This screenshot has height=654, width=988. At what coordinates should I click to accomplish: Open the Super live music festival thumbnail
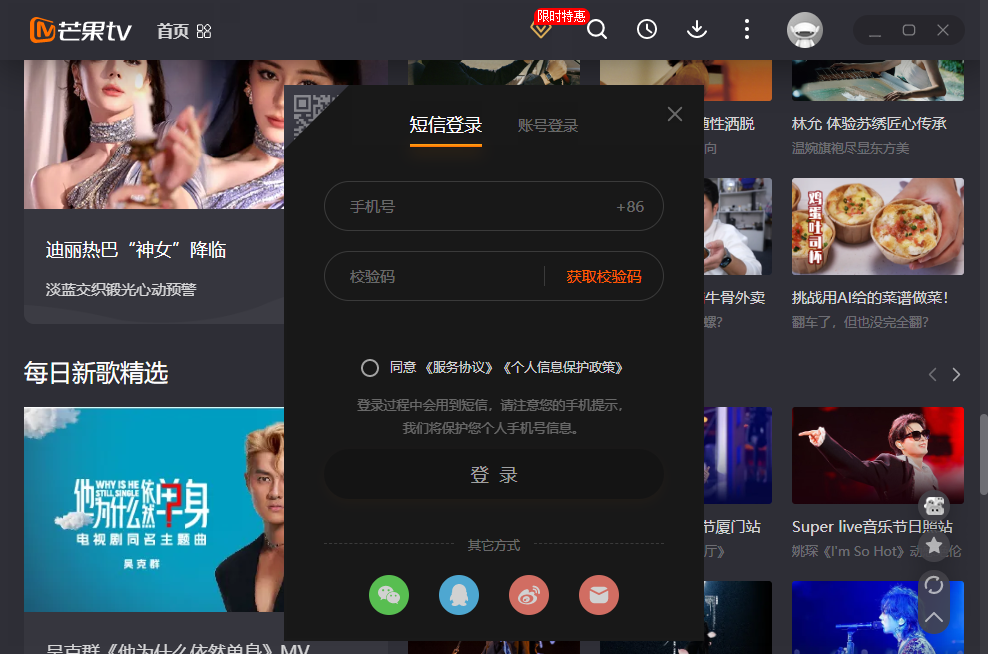click(878, 455)
